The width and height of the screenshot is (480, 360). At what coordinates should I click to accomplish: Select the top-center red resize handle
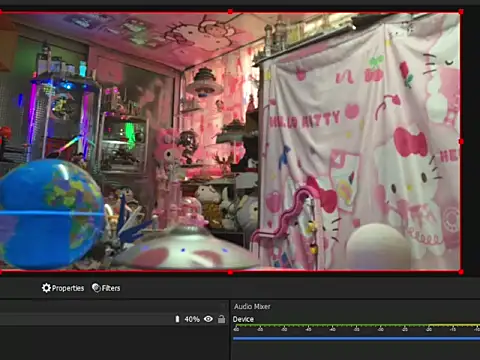point(230,12)
